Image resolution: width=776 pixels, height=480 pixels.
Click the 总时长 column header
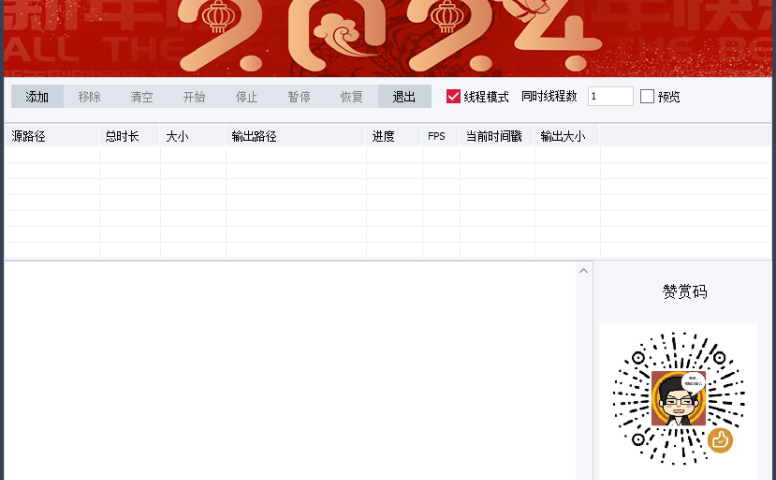coord(130,136)
